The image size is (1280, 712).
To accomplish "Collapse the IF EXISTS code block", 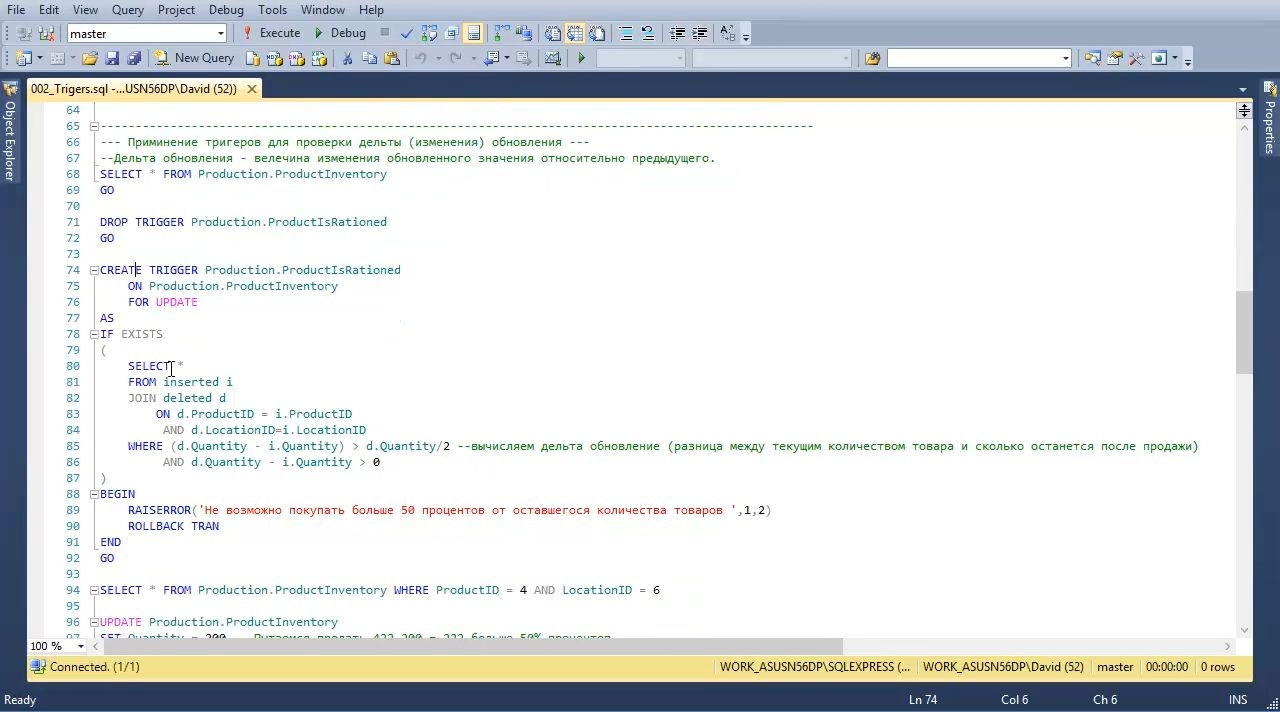I will point(94,334).
